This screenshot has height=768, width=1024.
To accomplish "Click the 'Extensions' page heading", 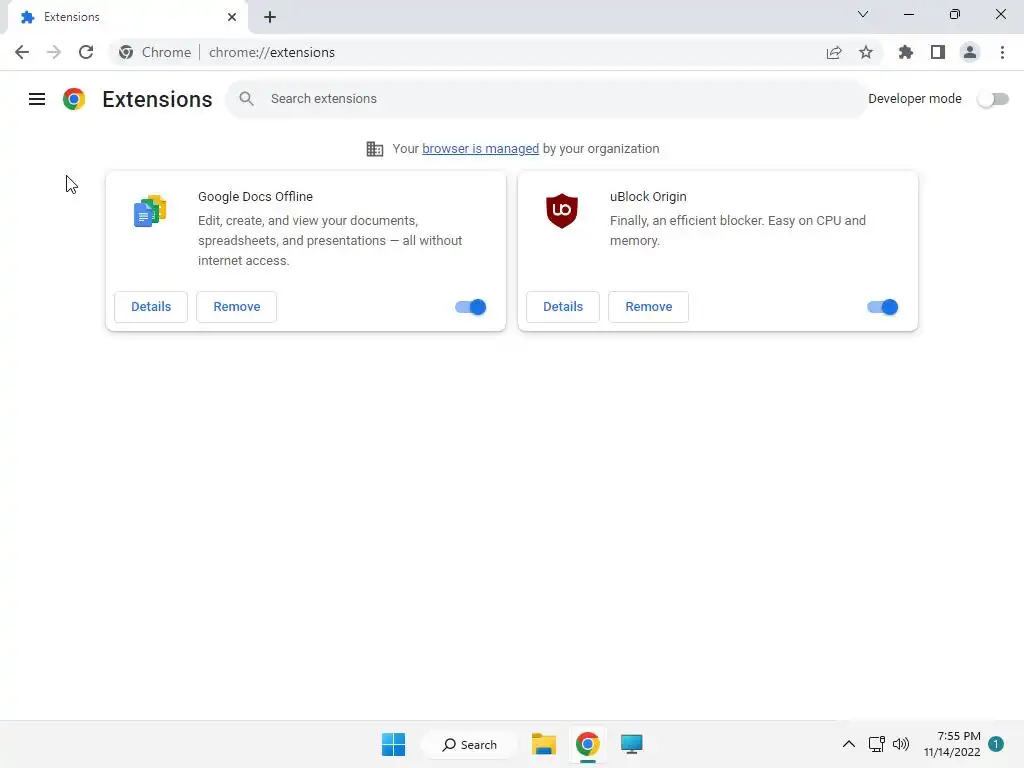I will tap(157, 99).
